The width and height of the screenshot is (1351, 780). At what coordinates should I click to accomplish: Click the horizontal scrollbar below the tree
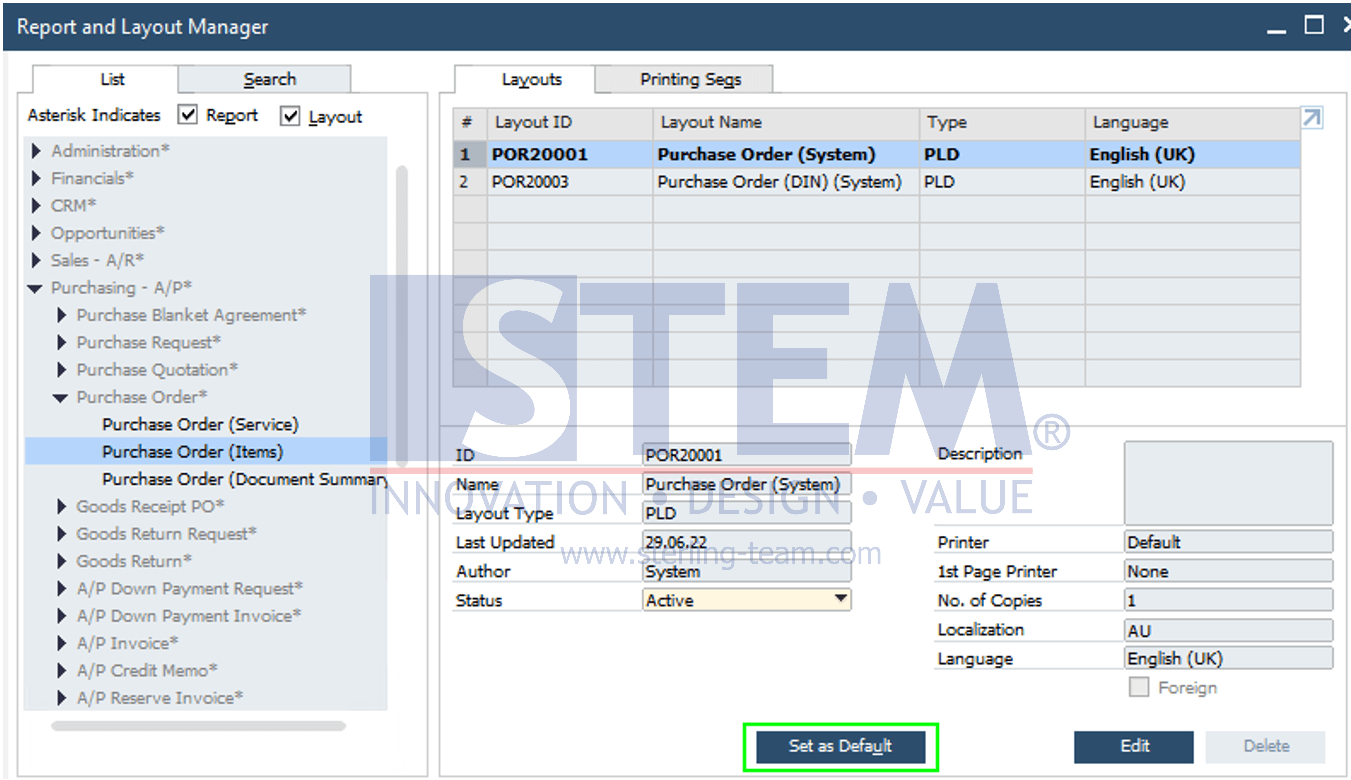(200, 724)
